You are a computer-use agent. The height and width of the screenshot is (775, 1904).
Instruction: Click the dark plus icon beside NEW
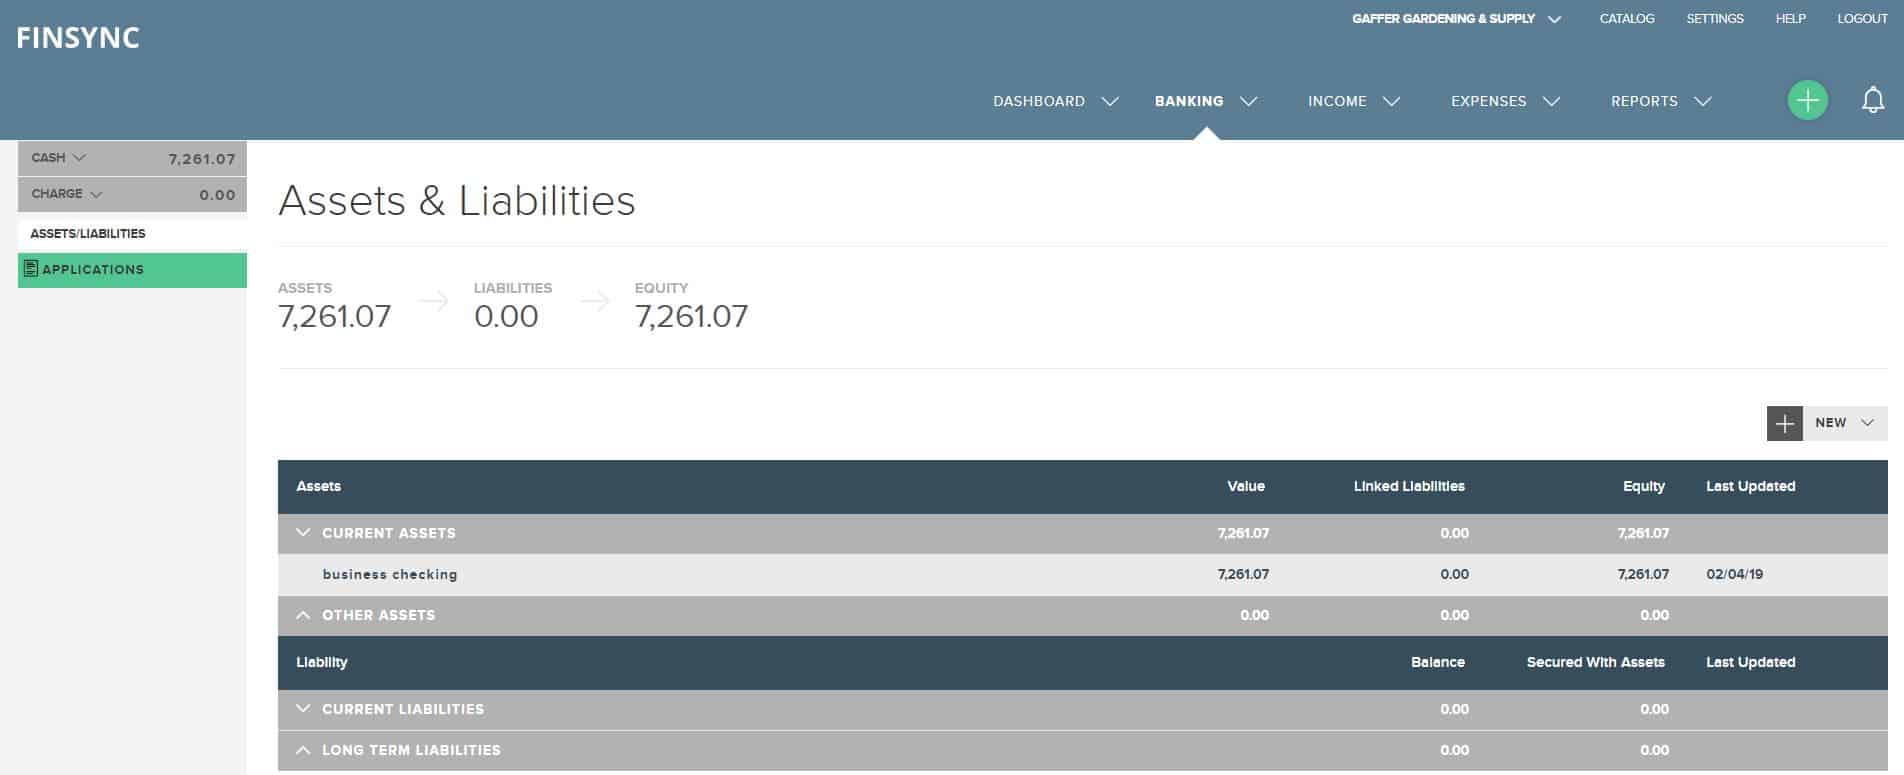pyautogui.click(x=1784, y=423)
